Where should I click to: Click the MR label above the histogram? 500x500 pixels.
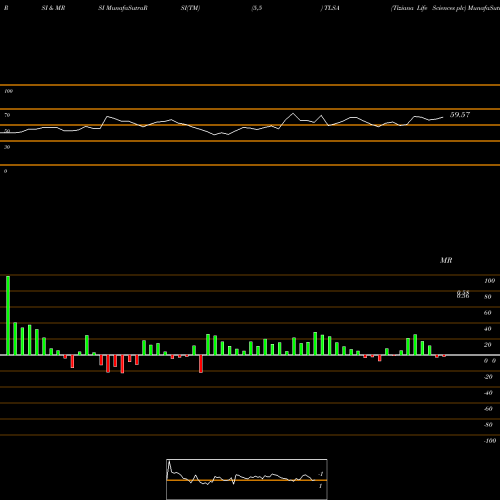[x=446, y=260]
